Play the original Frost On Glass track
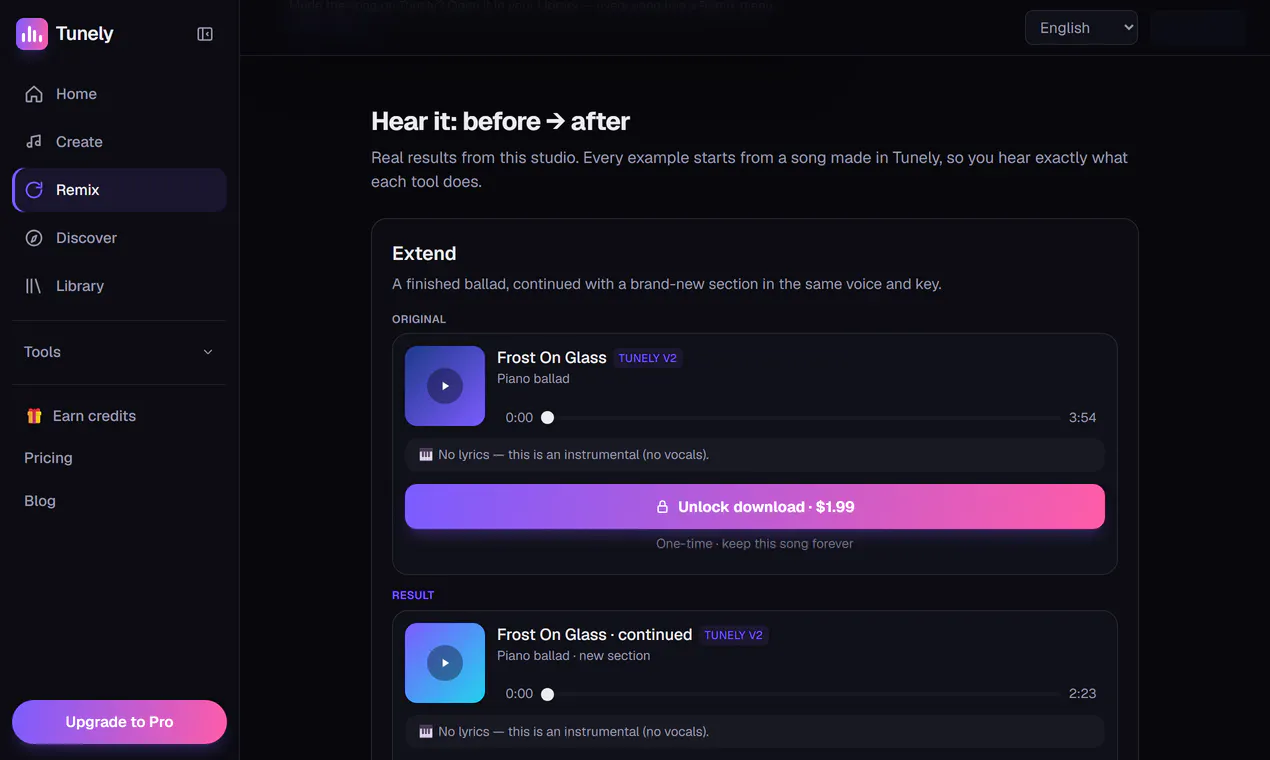Image resolution: width=1270 pixels, height=760 pixels. (x=445, y=386)
